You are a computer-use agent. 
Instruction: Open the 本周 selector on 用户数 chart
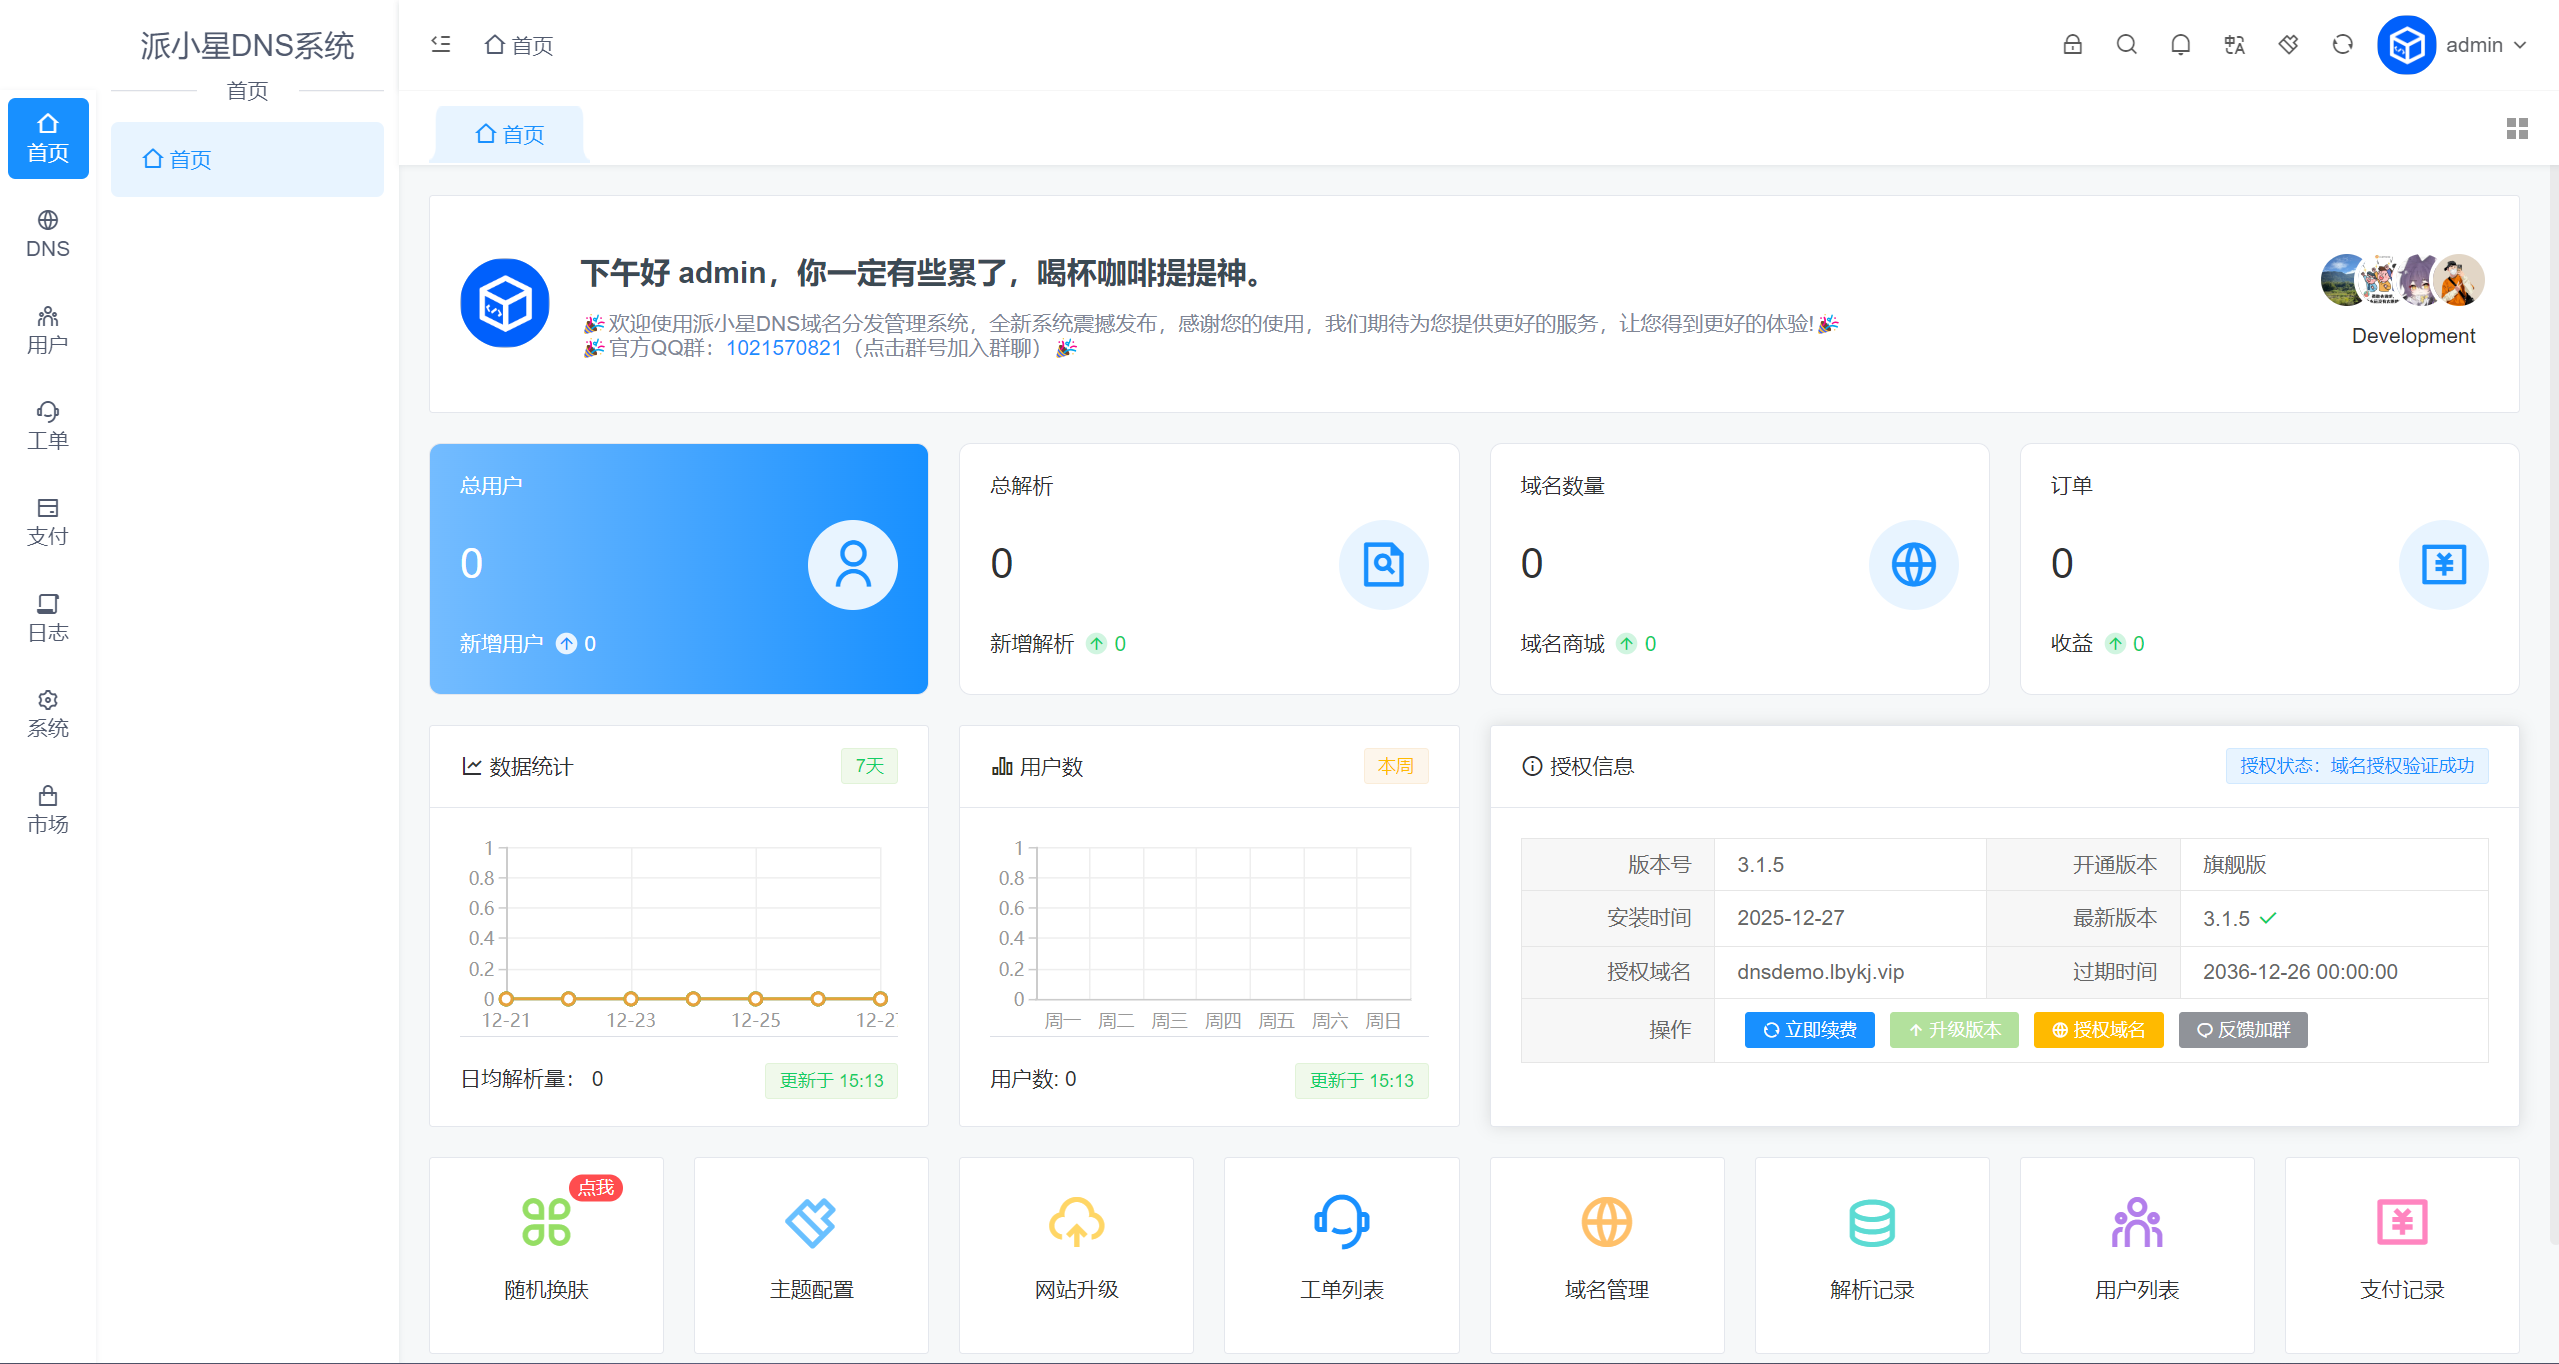coord(1396,765)
